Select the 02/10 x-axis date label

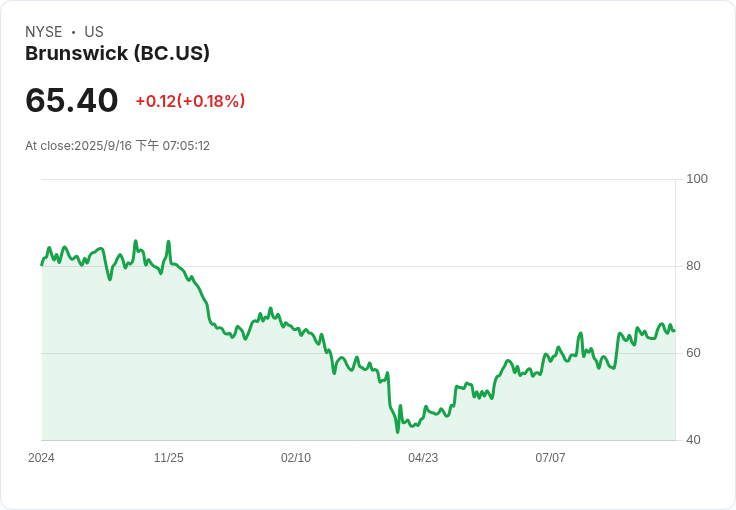tap(296, 458)
